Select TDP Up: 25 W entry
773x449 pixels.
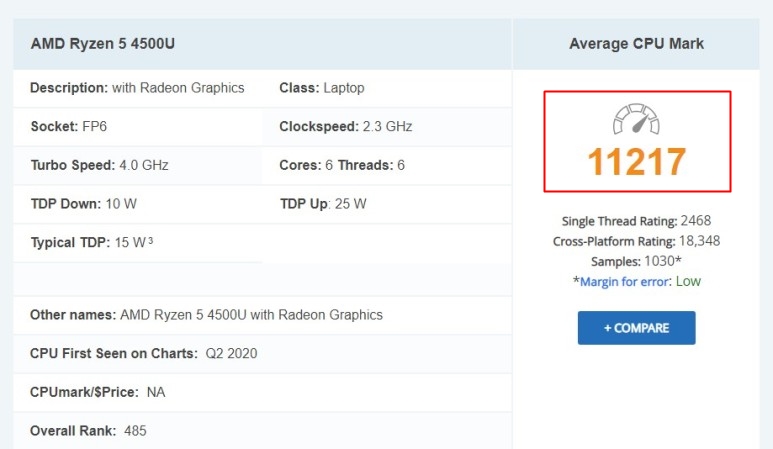(323, 204)
